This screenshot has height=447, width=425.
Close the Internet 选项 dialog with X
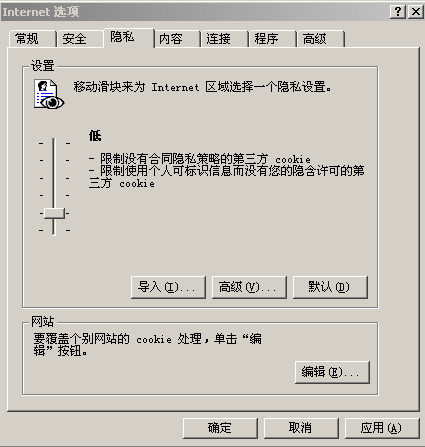click(x=416, y=12)
